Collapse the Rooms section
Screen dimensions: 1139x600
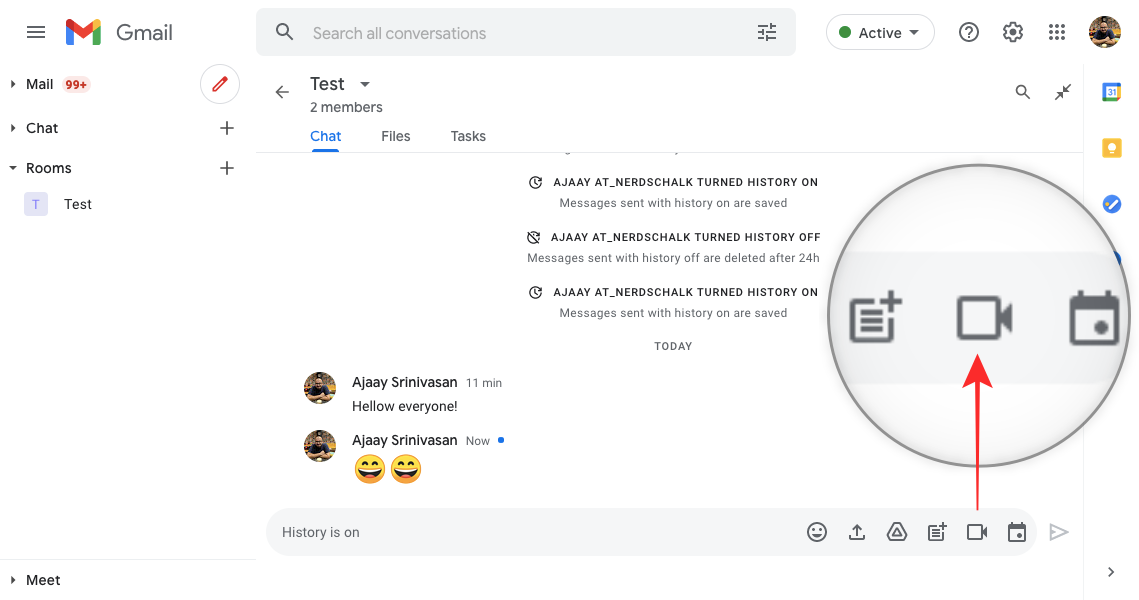pyautogui.click(x=13, y=168)
